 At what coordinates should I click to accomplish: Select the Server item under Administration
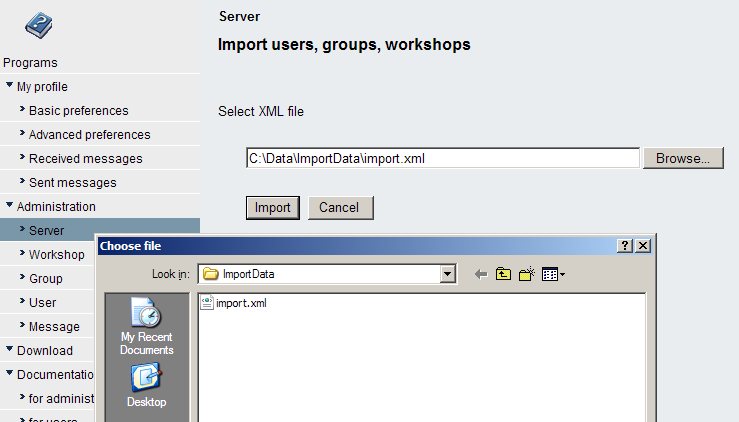pos(46,231)
